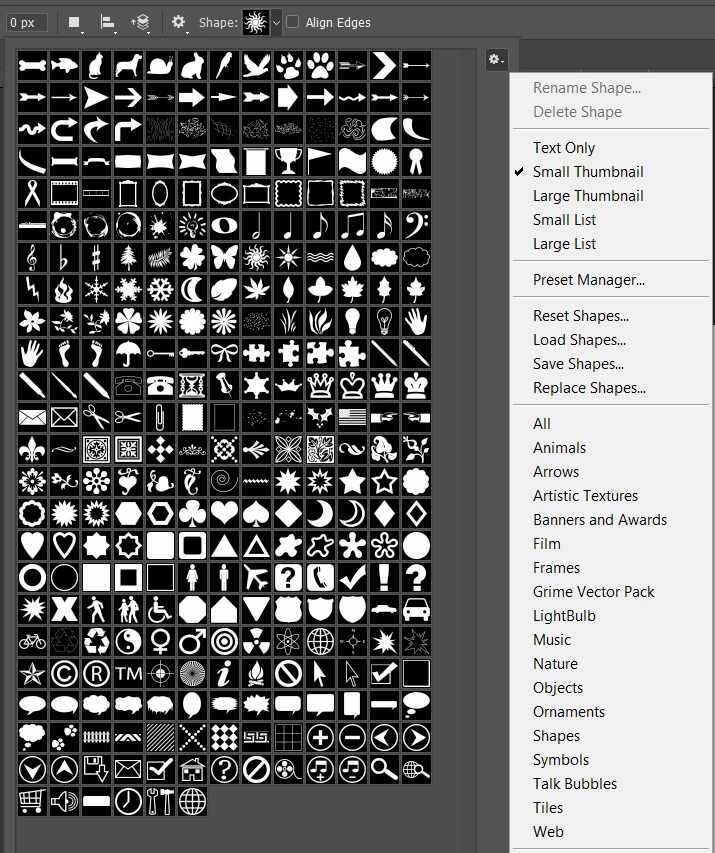Click Replace Shapes
Image resolution: width=715 pixels, height=853 pixels.
coord(589,388)
